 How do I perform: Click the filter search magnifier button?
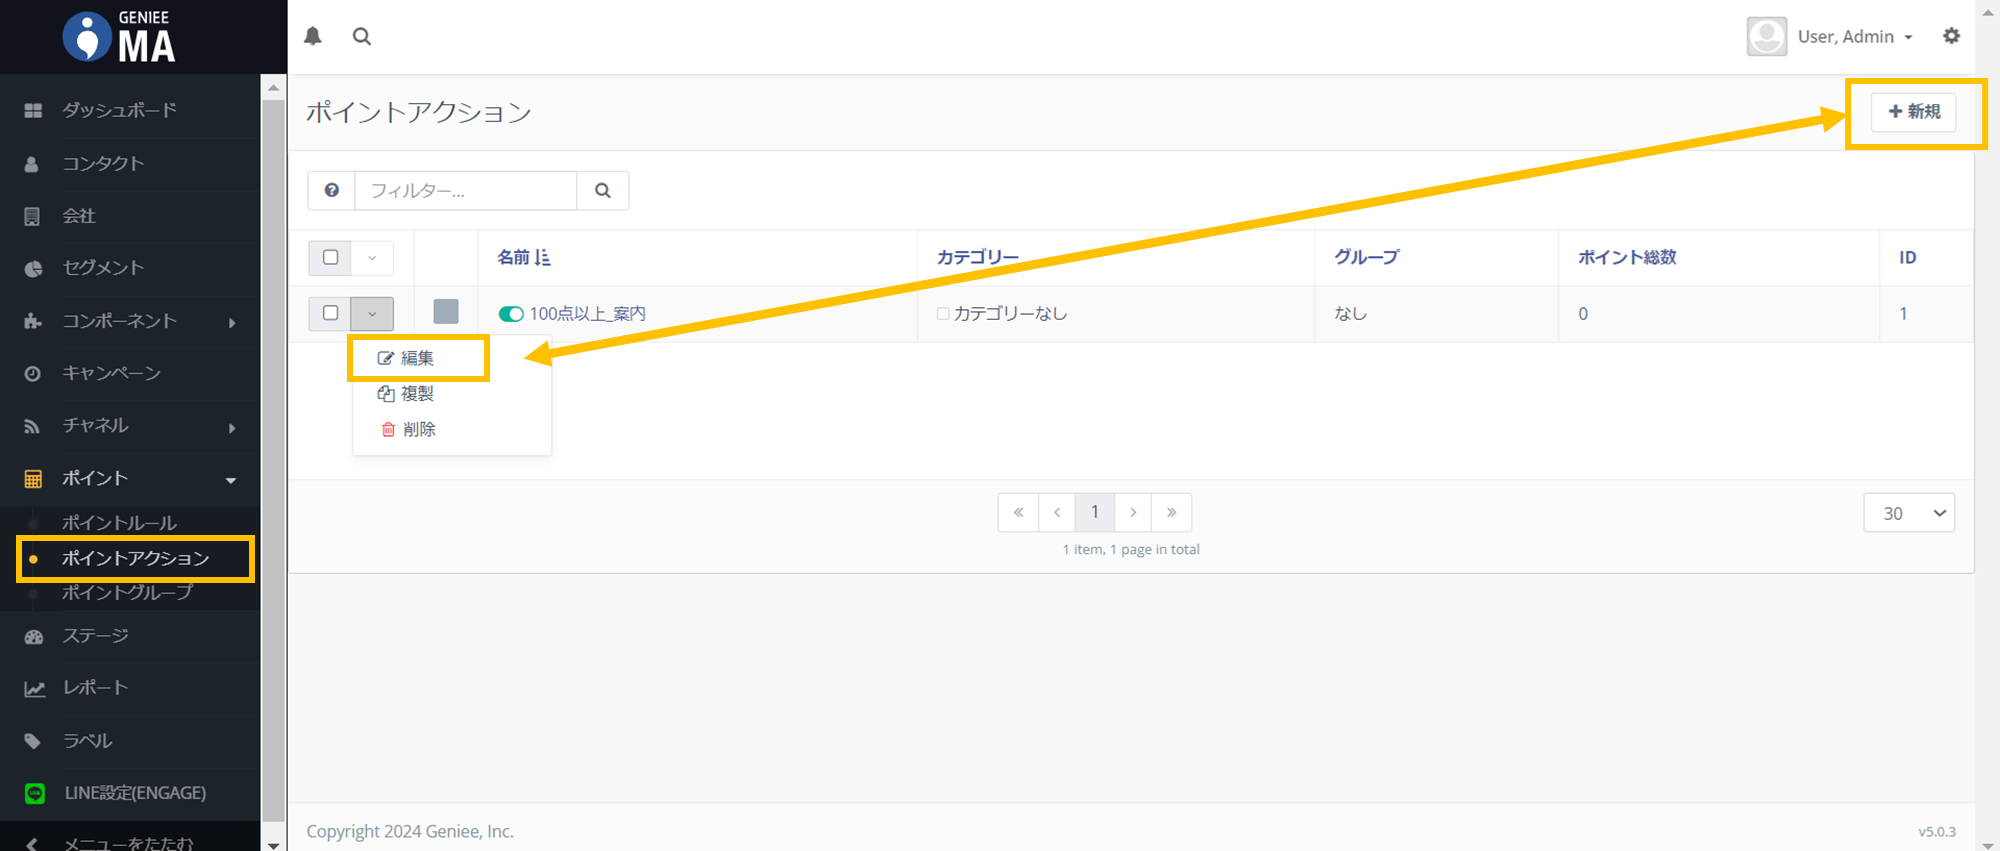pos(603,190)
